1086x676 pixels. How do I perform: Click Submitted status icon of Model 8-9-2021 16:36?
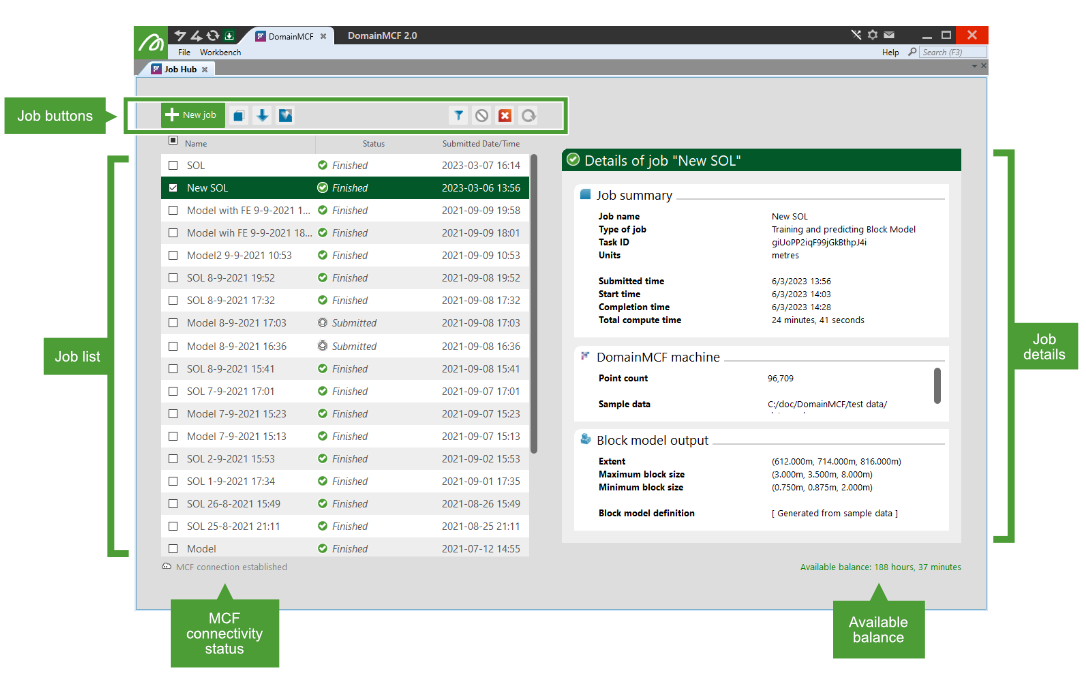(x=323, y=346)
